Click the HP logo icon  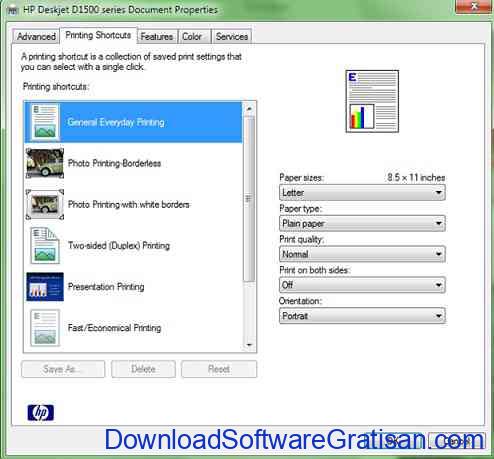40,413
